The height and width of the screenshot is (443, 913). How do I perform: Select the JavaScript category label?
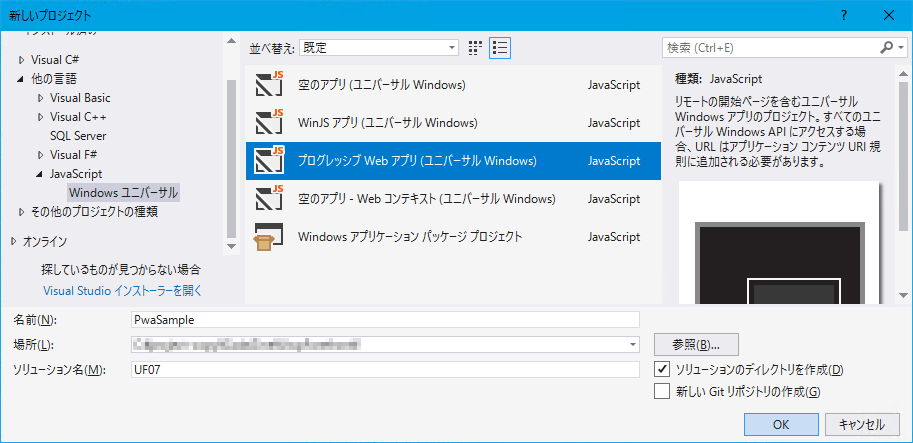click(x=76, y=173)
